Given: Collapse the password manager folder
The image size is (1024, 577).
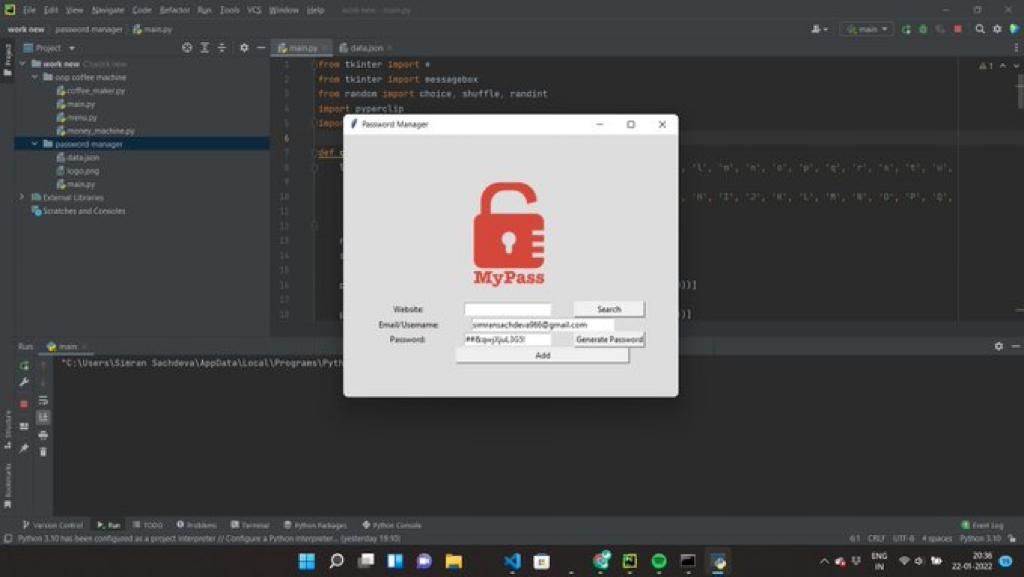Looking at the screenshot, I should [x=35, y=144].
